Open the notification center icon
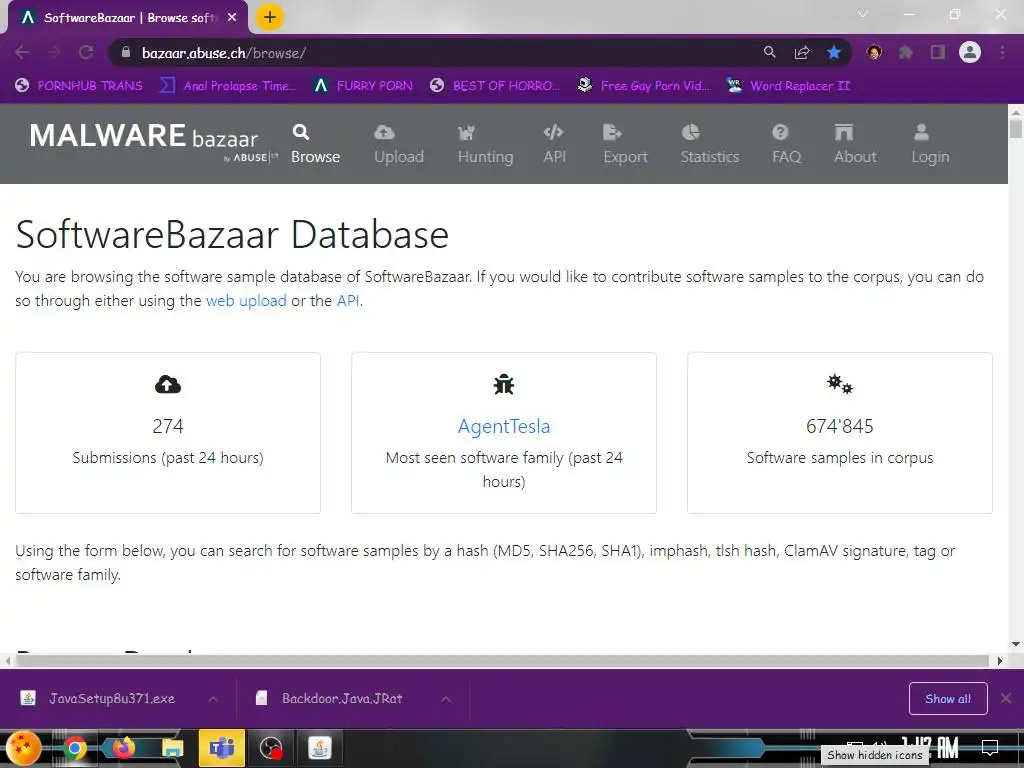 pyautogui.click(x=990, y=747)
